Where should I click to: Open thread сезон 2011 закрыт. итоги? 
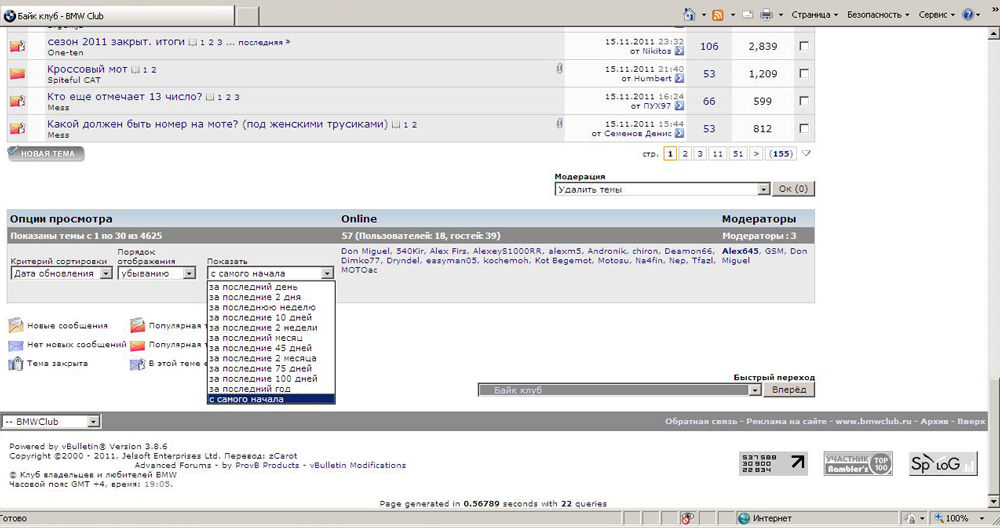tap(115, 41)
